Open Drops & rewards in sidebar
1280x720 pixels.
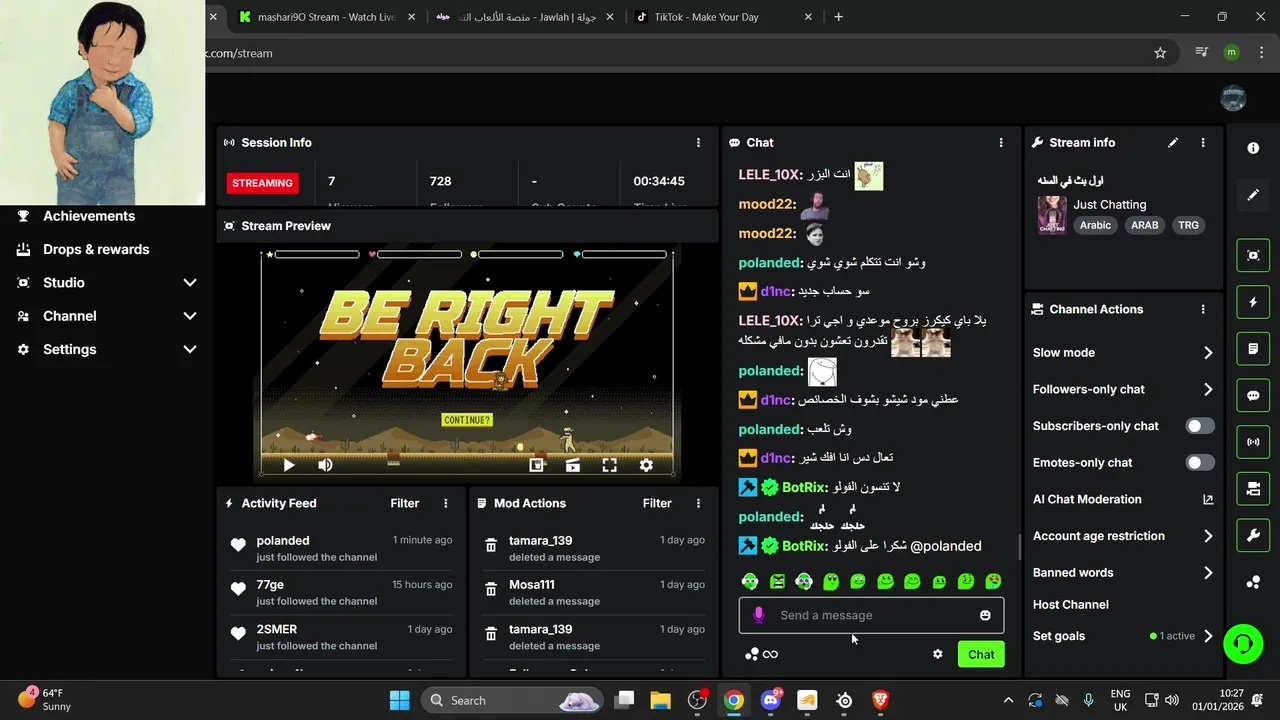[x=96, y=250]
